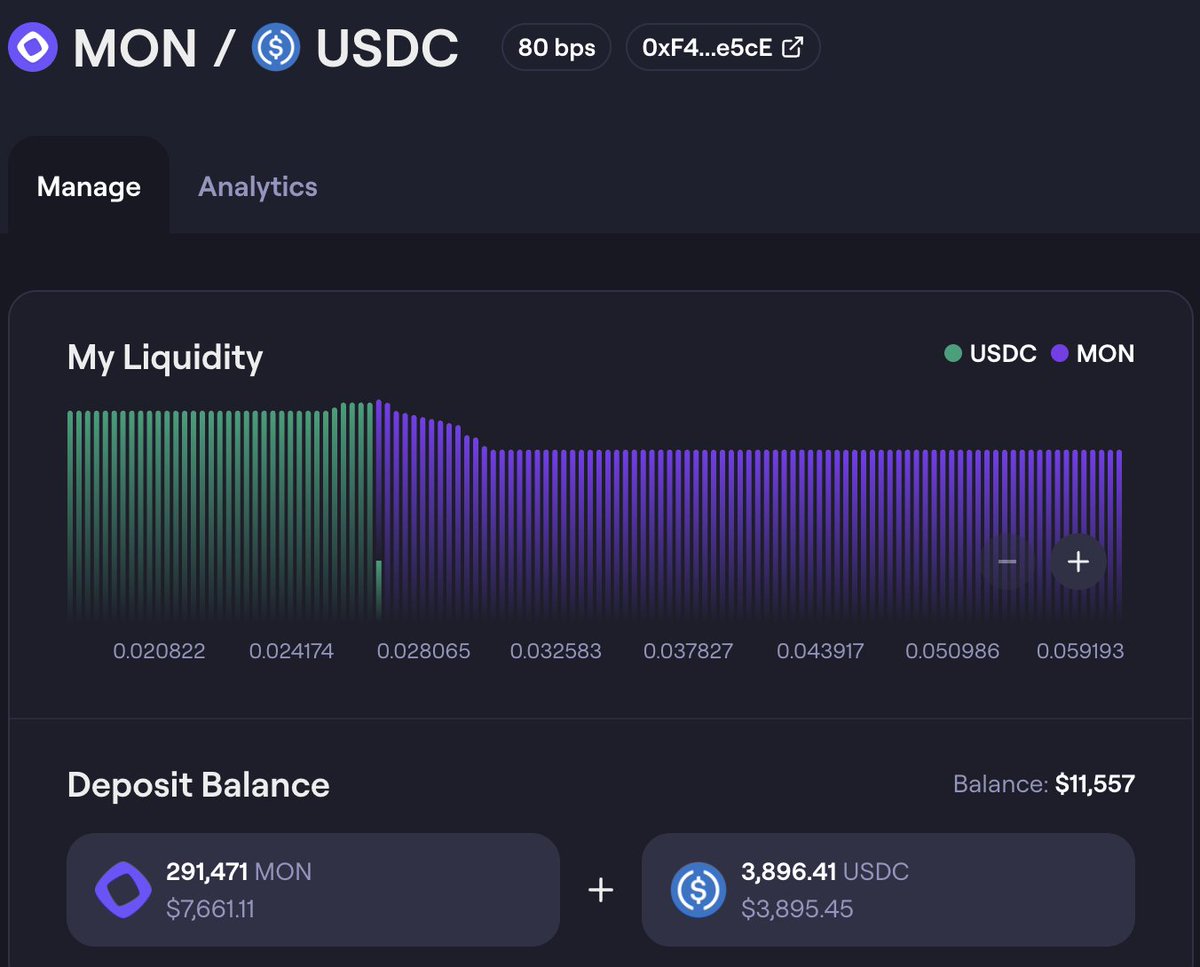1200x967 pixels.
Task: Click the USDC green legend dot
Action: [953, 353]
